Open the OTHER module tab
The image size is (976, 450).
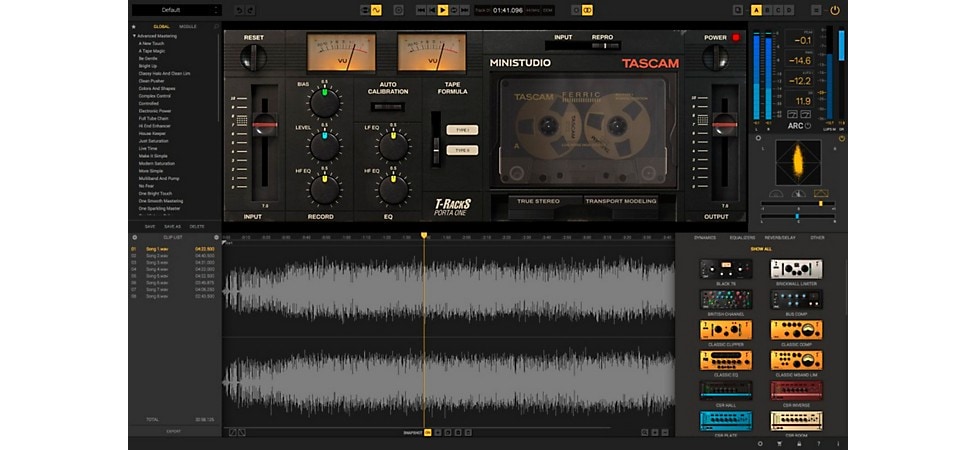(x=817, y=238)
